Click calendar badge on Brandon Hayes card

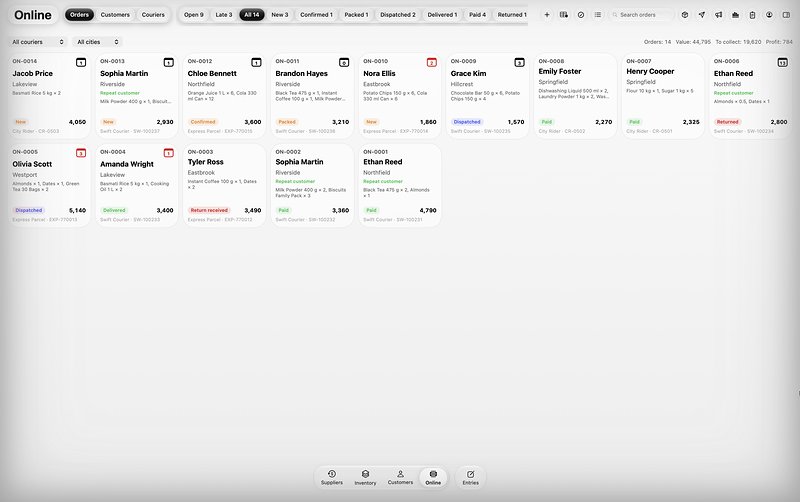(344, 62)
